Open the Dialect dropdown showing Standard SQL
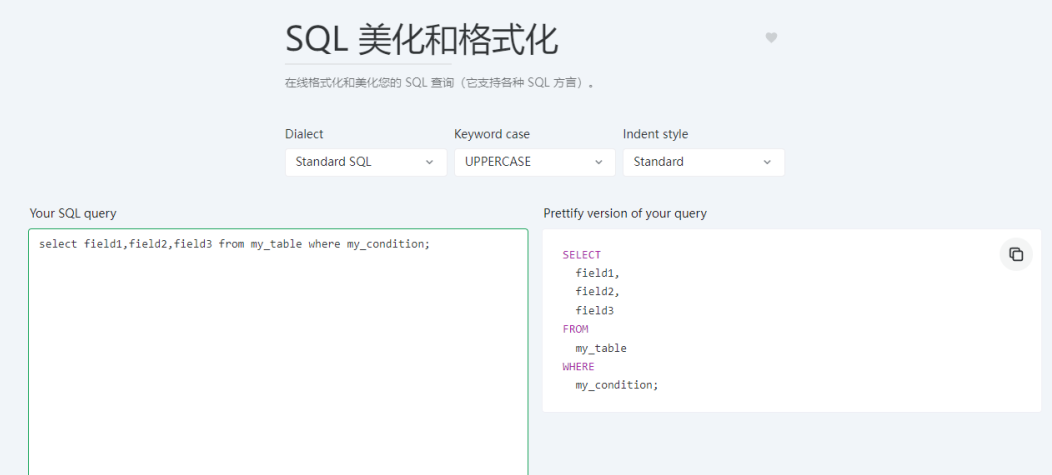Screen dimensions: 1052x475 point(365,162)
